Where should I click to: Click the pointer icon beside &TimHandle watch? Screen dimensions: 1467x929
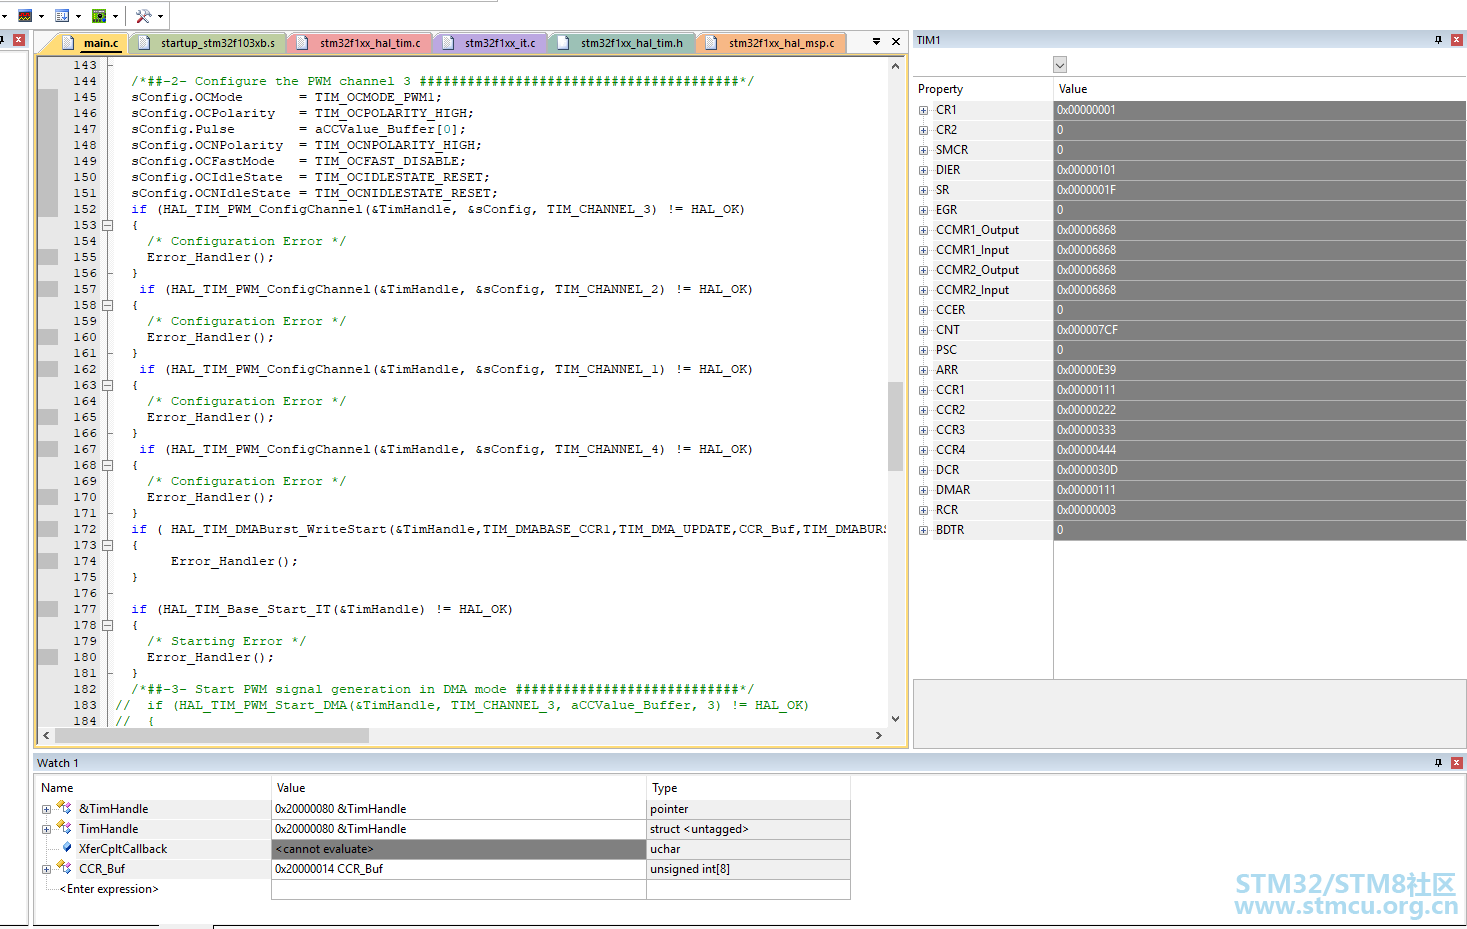coord(64,808)
